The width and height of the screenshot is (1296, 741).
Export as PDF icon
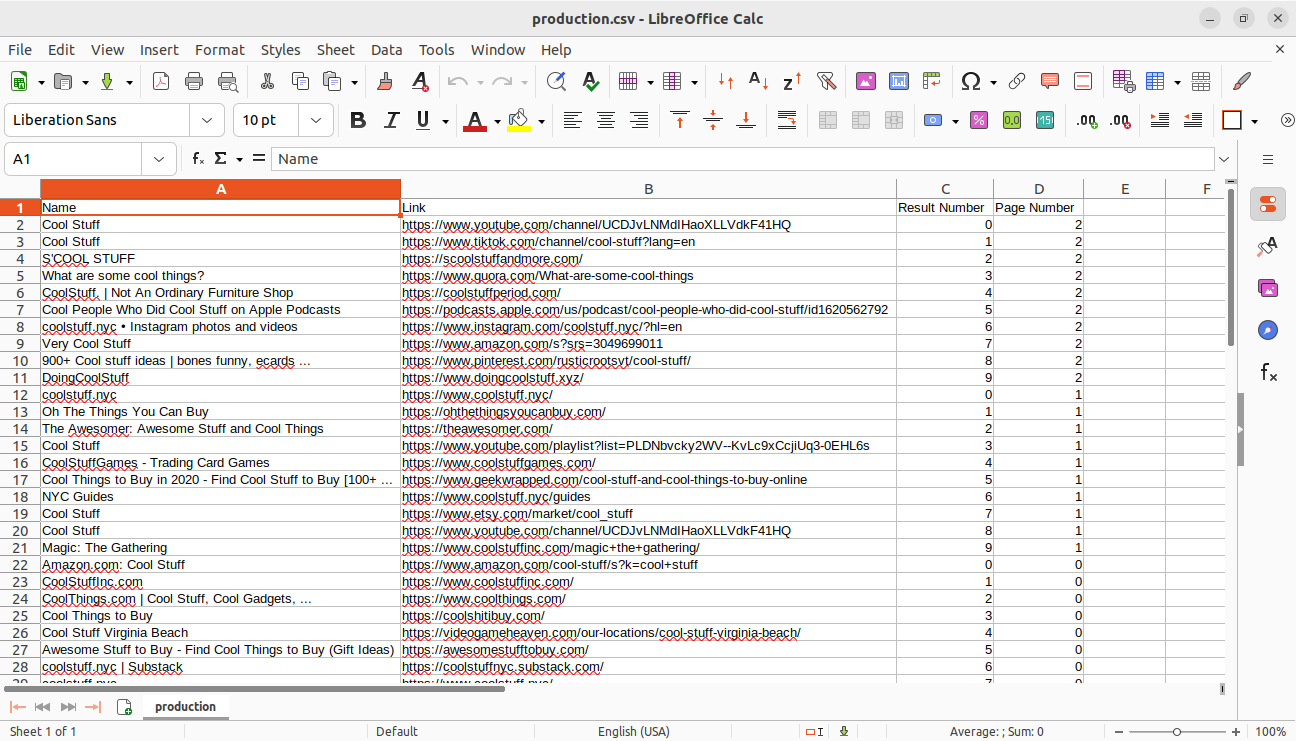[x=161, y=82]
